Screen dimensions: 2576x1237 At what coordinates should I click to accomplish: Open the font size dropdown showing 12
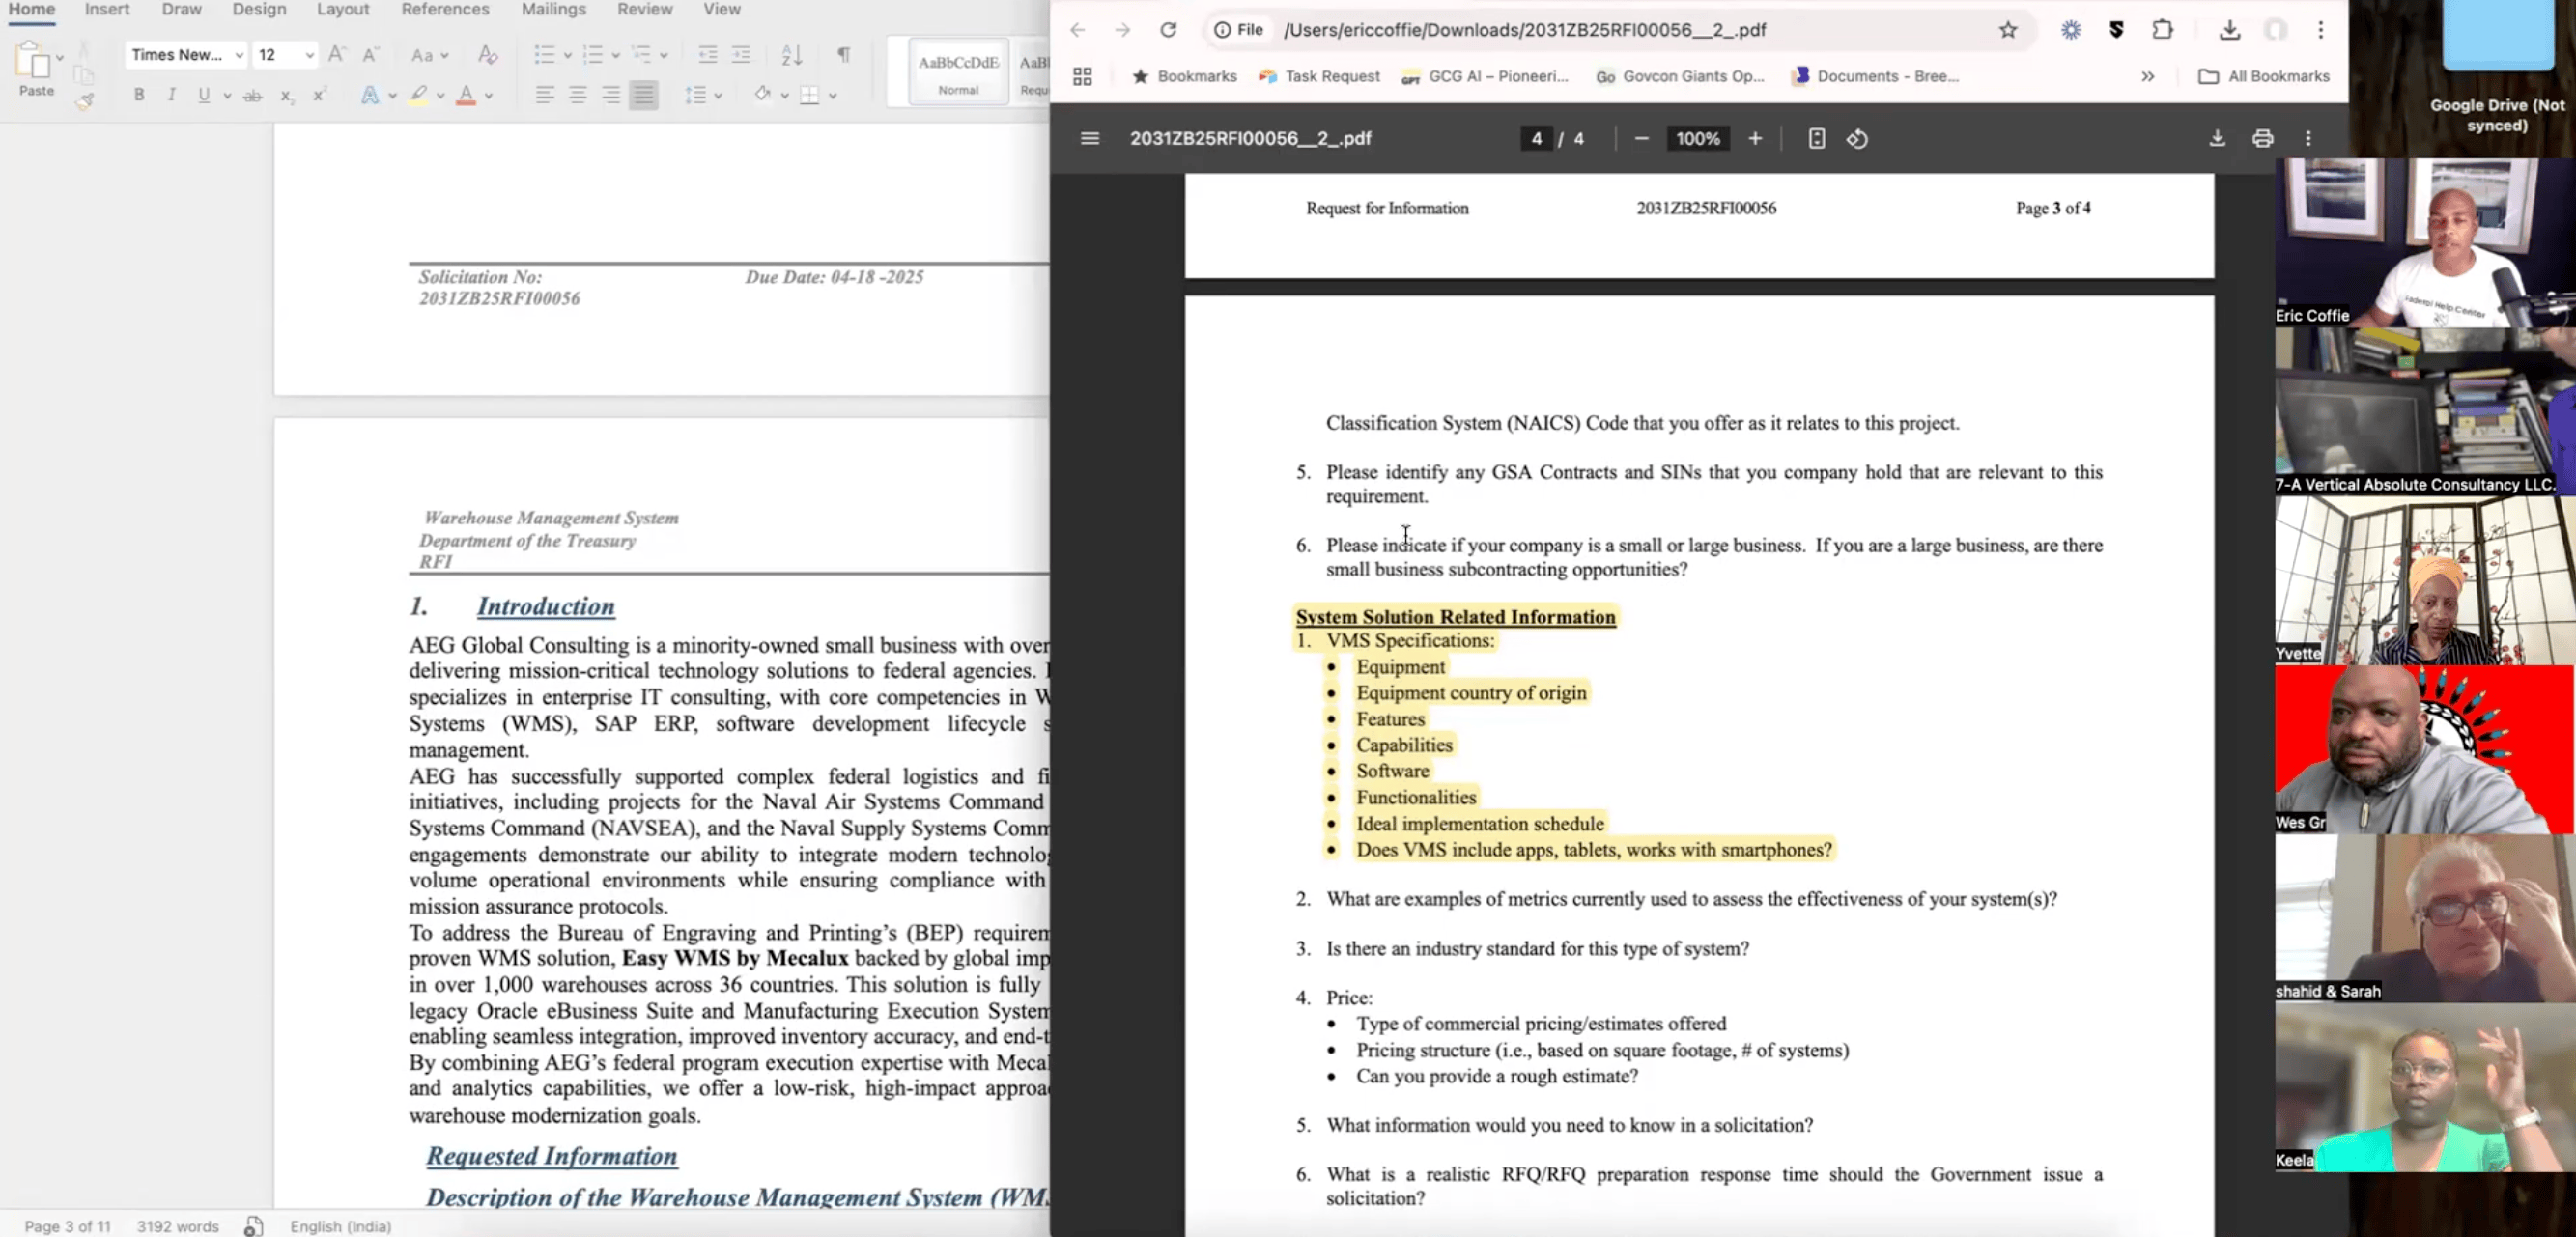tap(309, 55)
